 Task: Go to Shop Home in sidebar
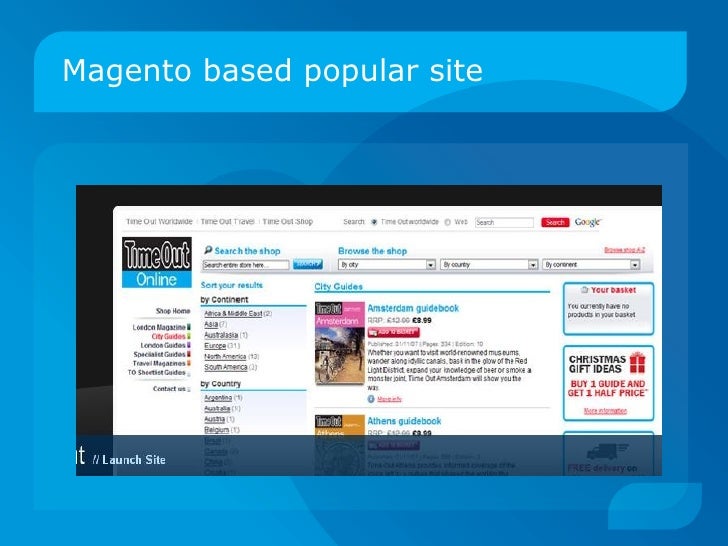[x=173, y=311]
